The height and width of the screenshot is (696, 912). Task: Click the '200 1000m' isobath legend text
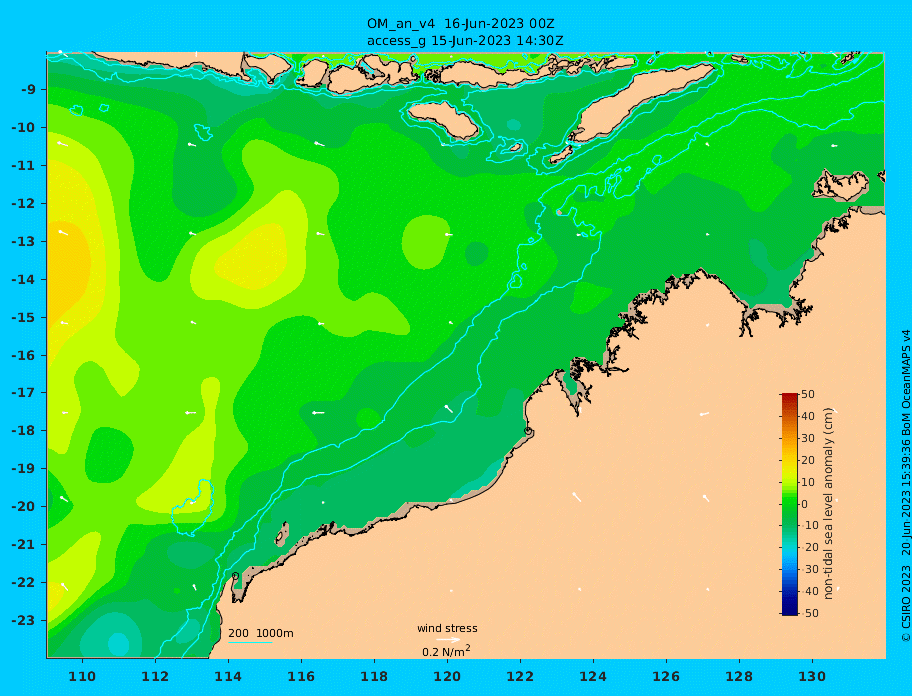click(261, 633)
